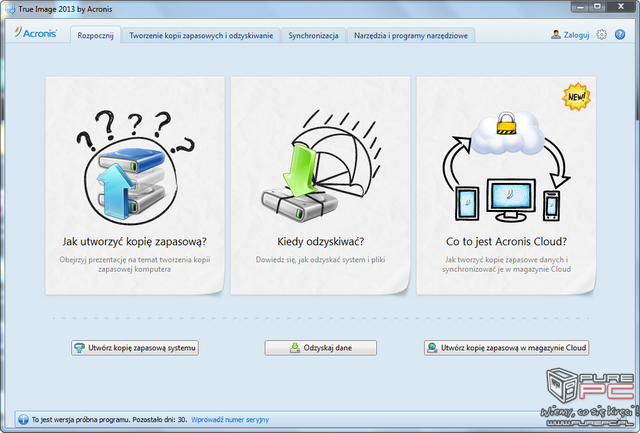
Task: Minimize the True Image window
Action: click(x=580, y=7)
